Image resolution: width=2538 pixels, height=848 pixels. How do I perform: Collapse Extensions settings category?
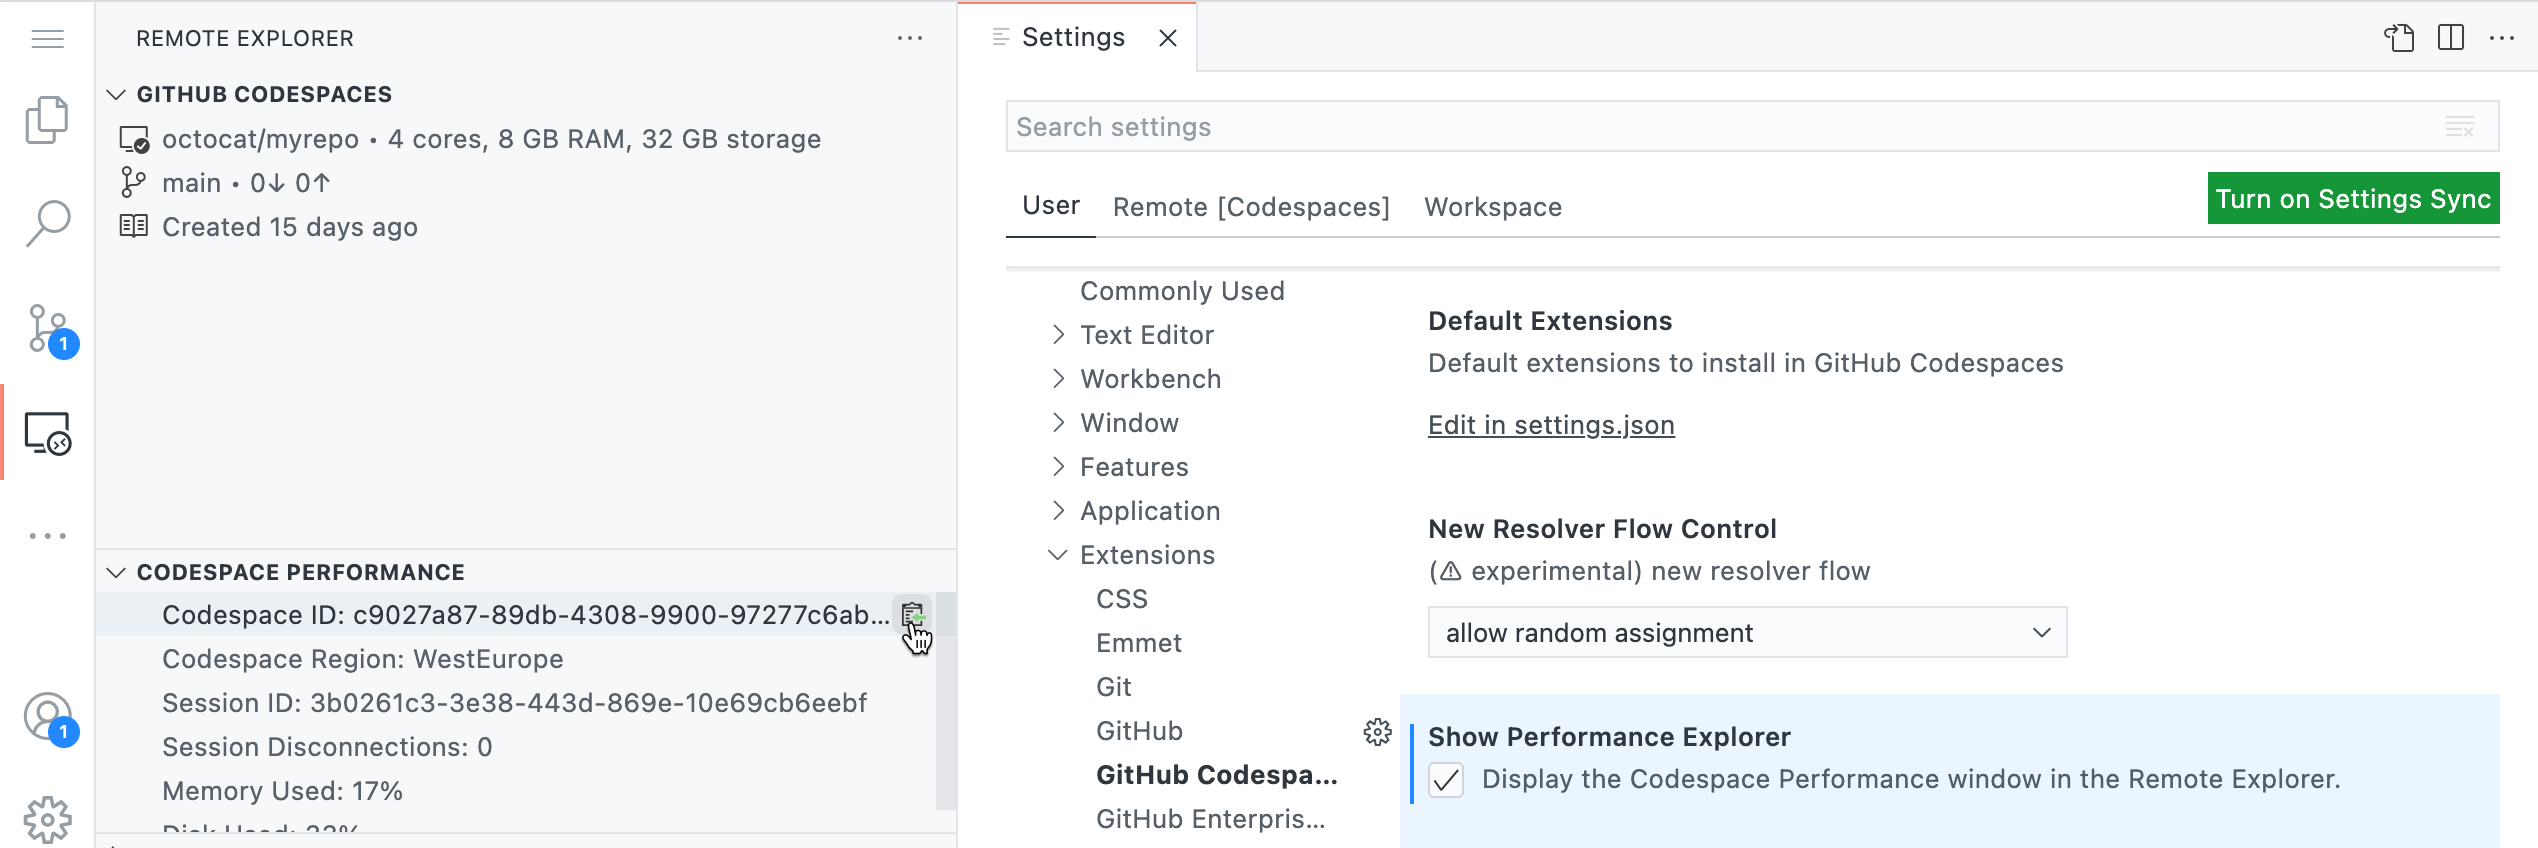pos(1058,555)
